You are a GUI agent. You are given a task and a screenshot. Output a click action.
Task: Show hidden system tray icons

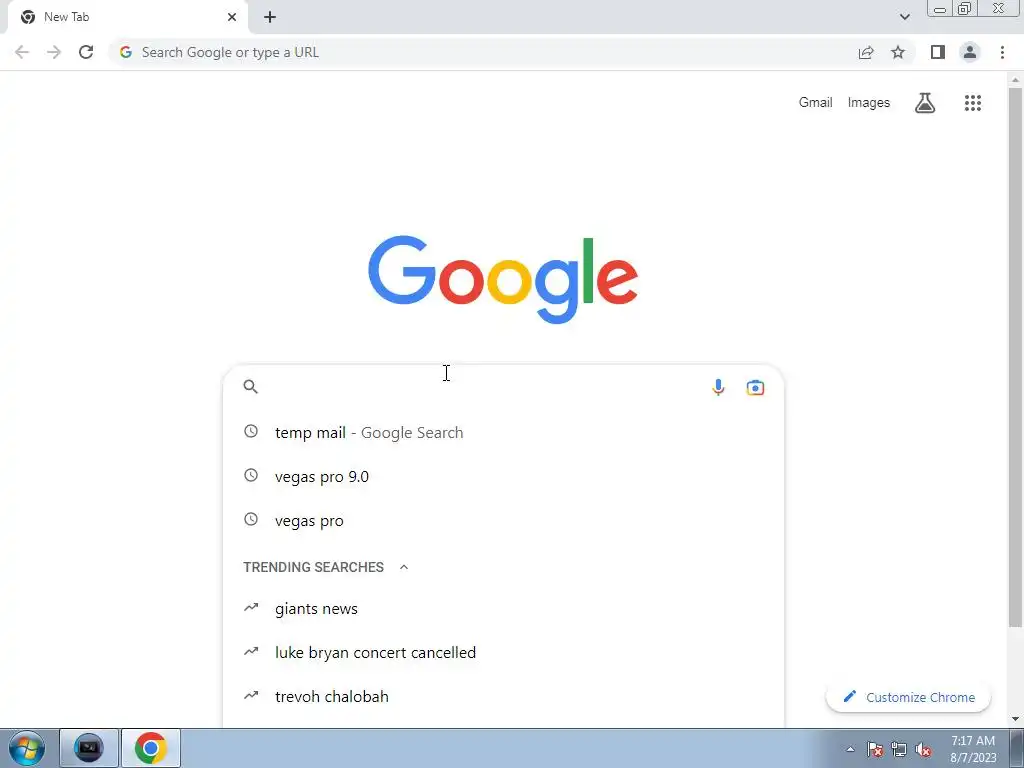pyautogui.click(x=850, y=749)
